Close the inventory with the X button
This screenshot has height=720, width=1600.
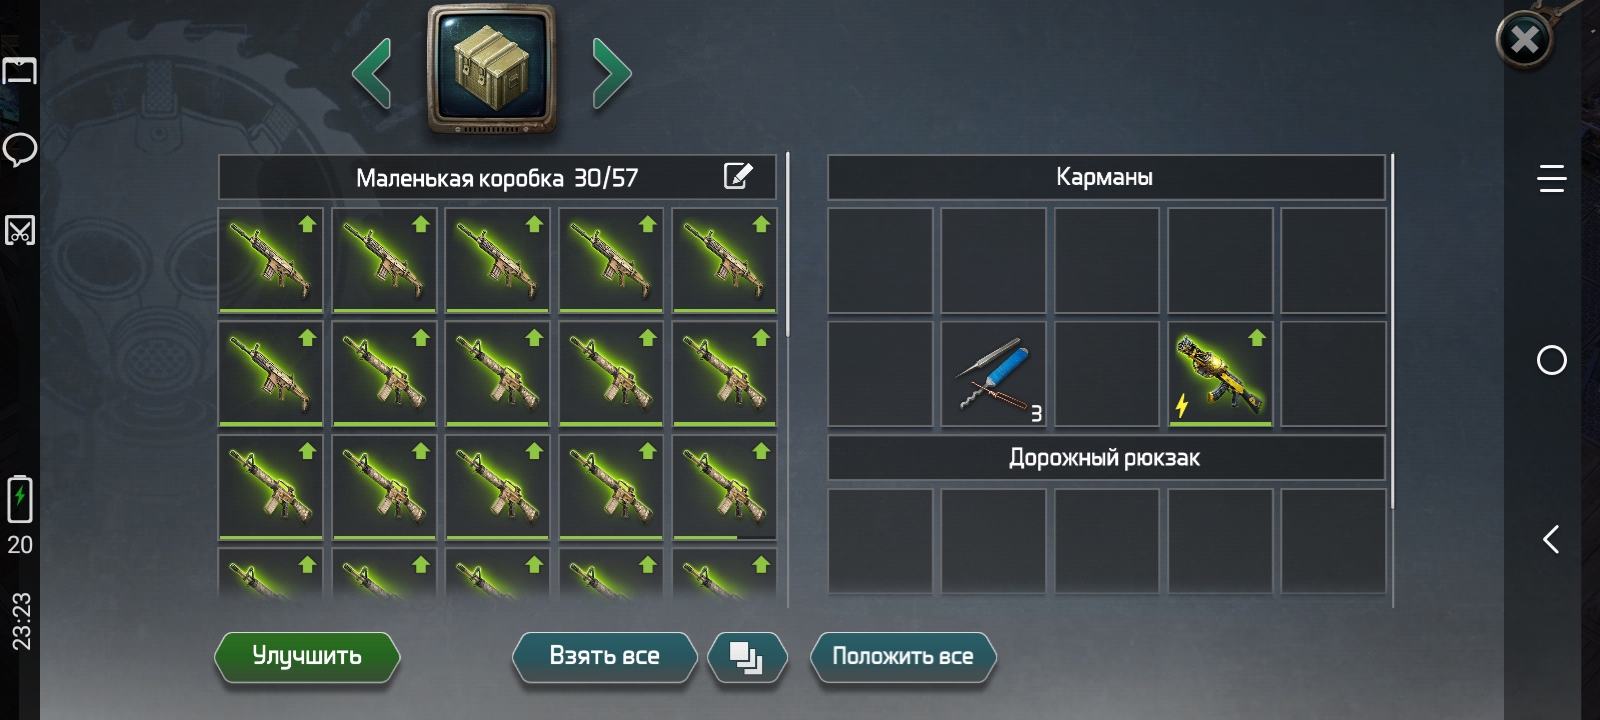[x=1524, y=40]
